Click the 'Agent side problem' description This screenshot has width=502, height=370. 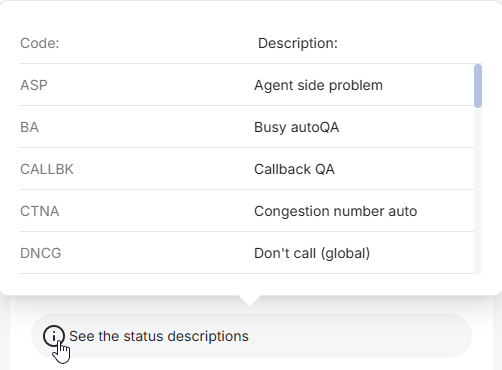pos(318,85)
